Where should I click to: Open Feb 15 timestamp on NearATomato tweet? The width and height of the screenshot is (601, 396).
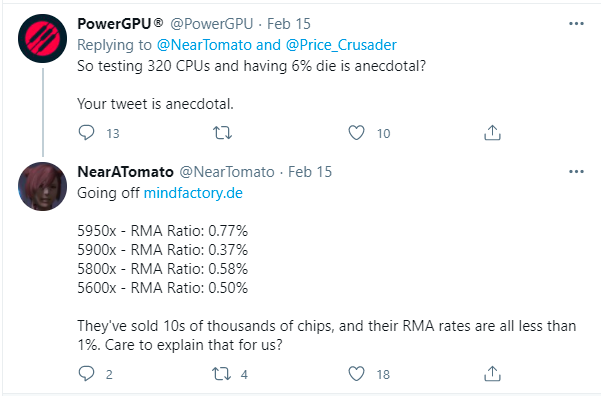tap(310, 172)
